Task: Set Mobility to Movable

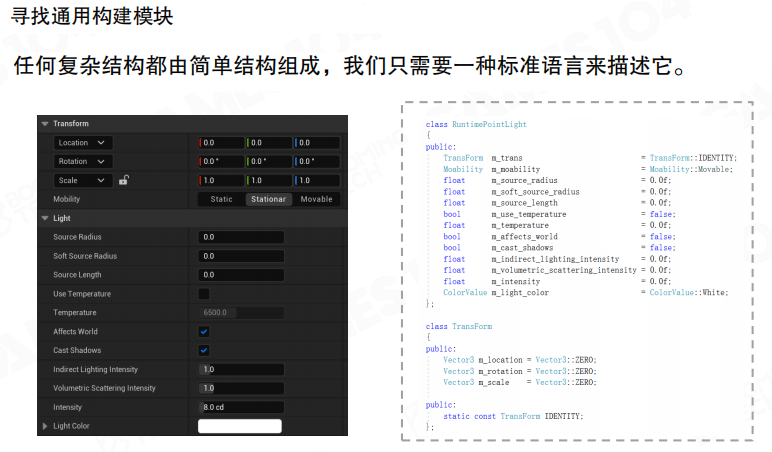Action: coord(316,199)
